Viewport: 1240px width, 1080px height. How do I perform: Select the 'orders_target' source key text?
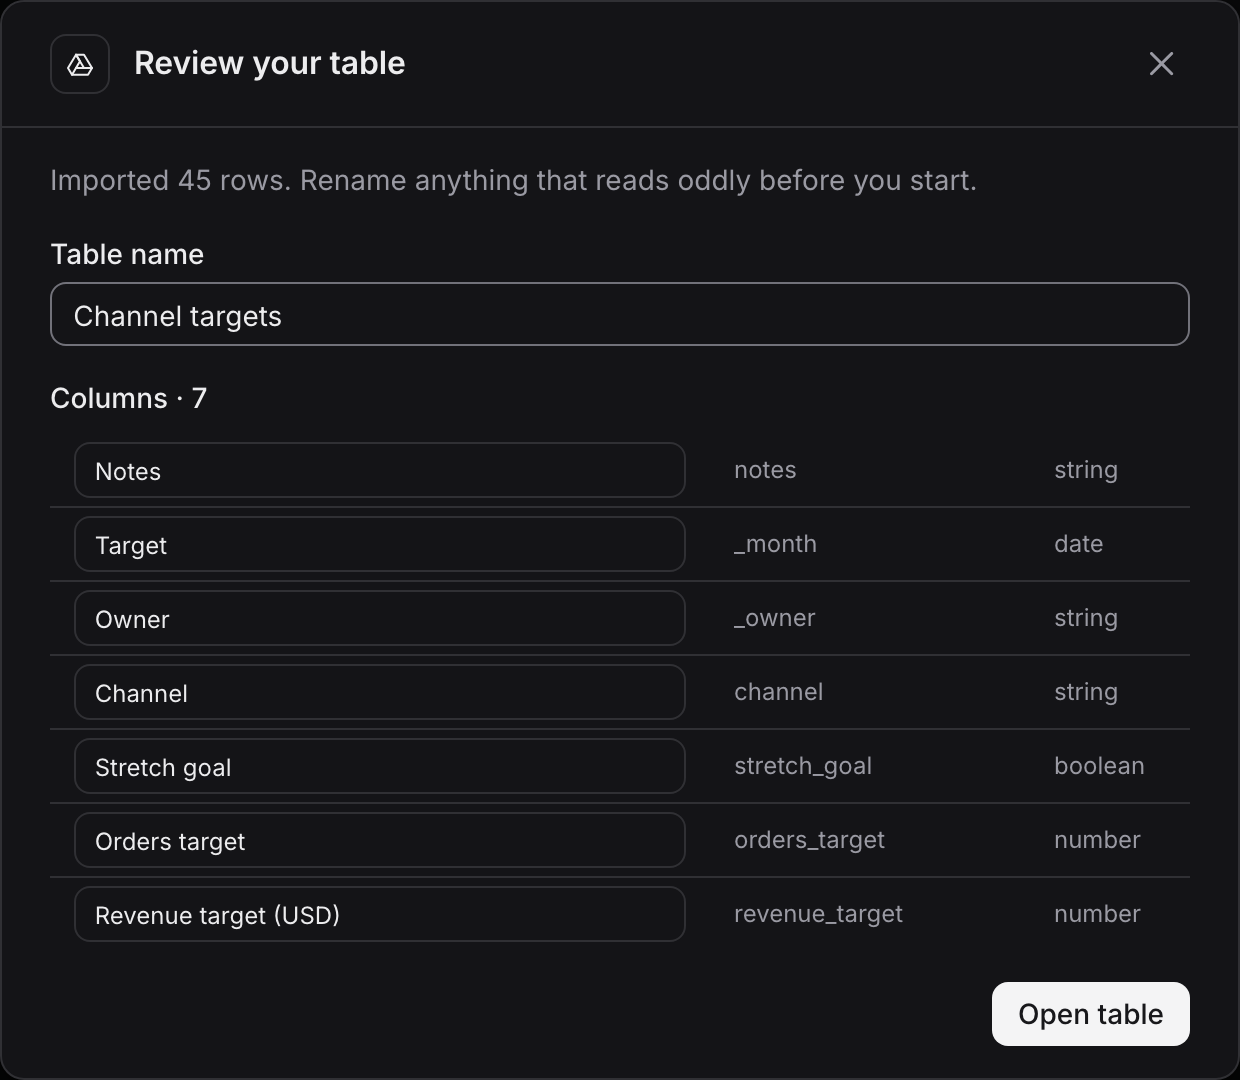[x=810, y=840]
